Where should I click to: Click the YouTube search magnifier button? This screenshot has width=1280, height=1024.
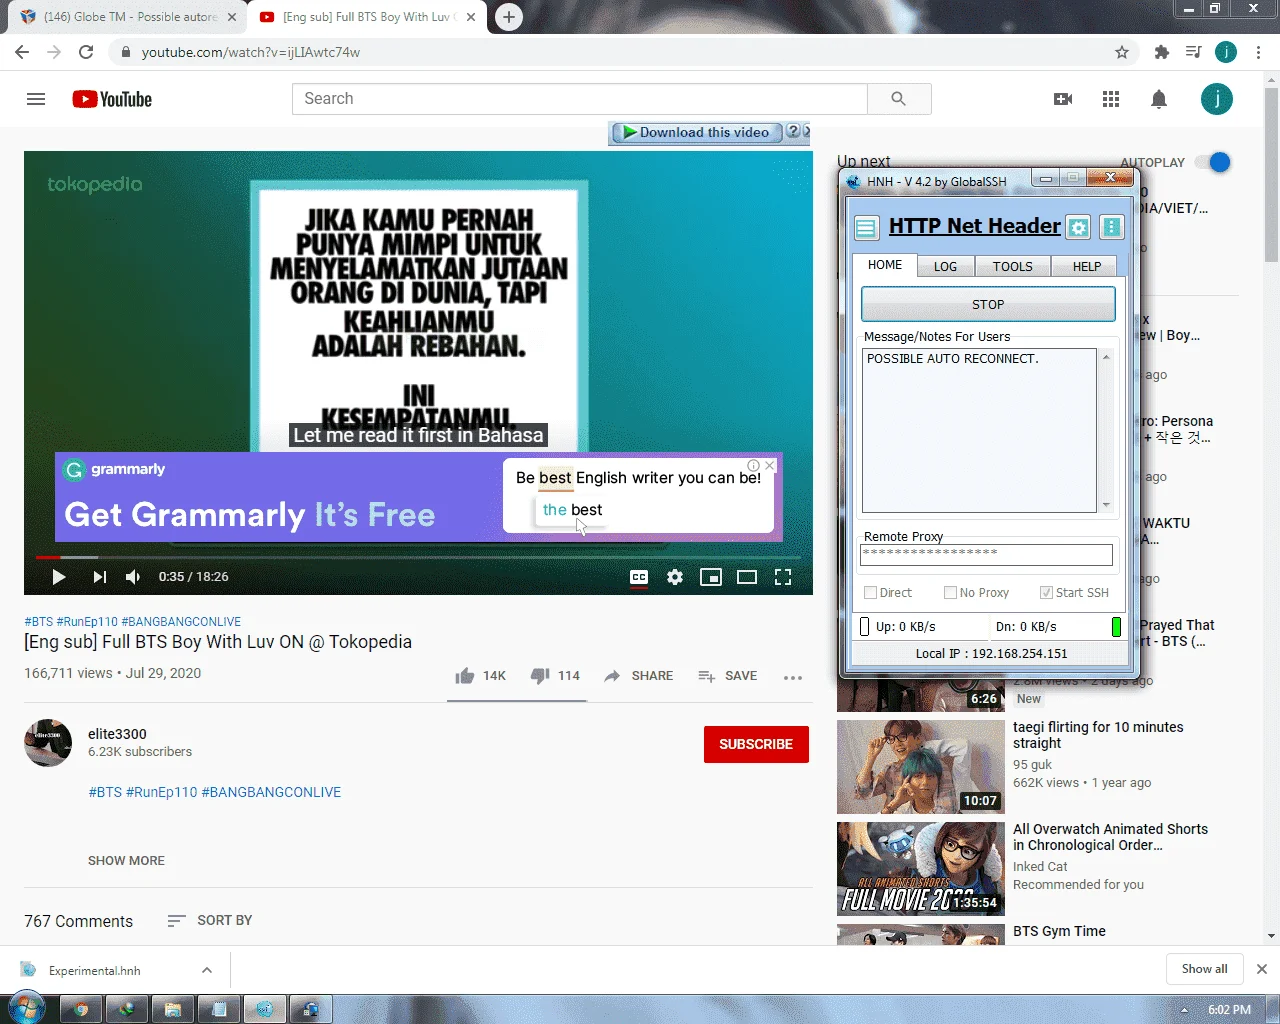pos(899,99)
